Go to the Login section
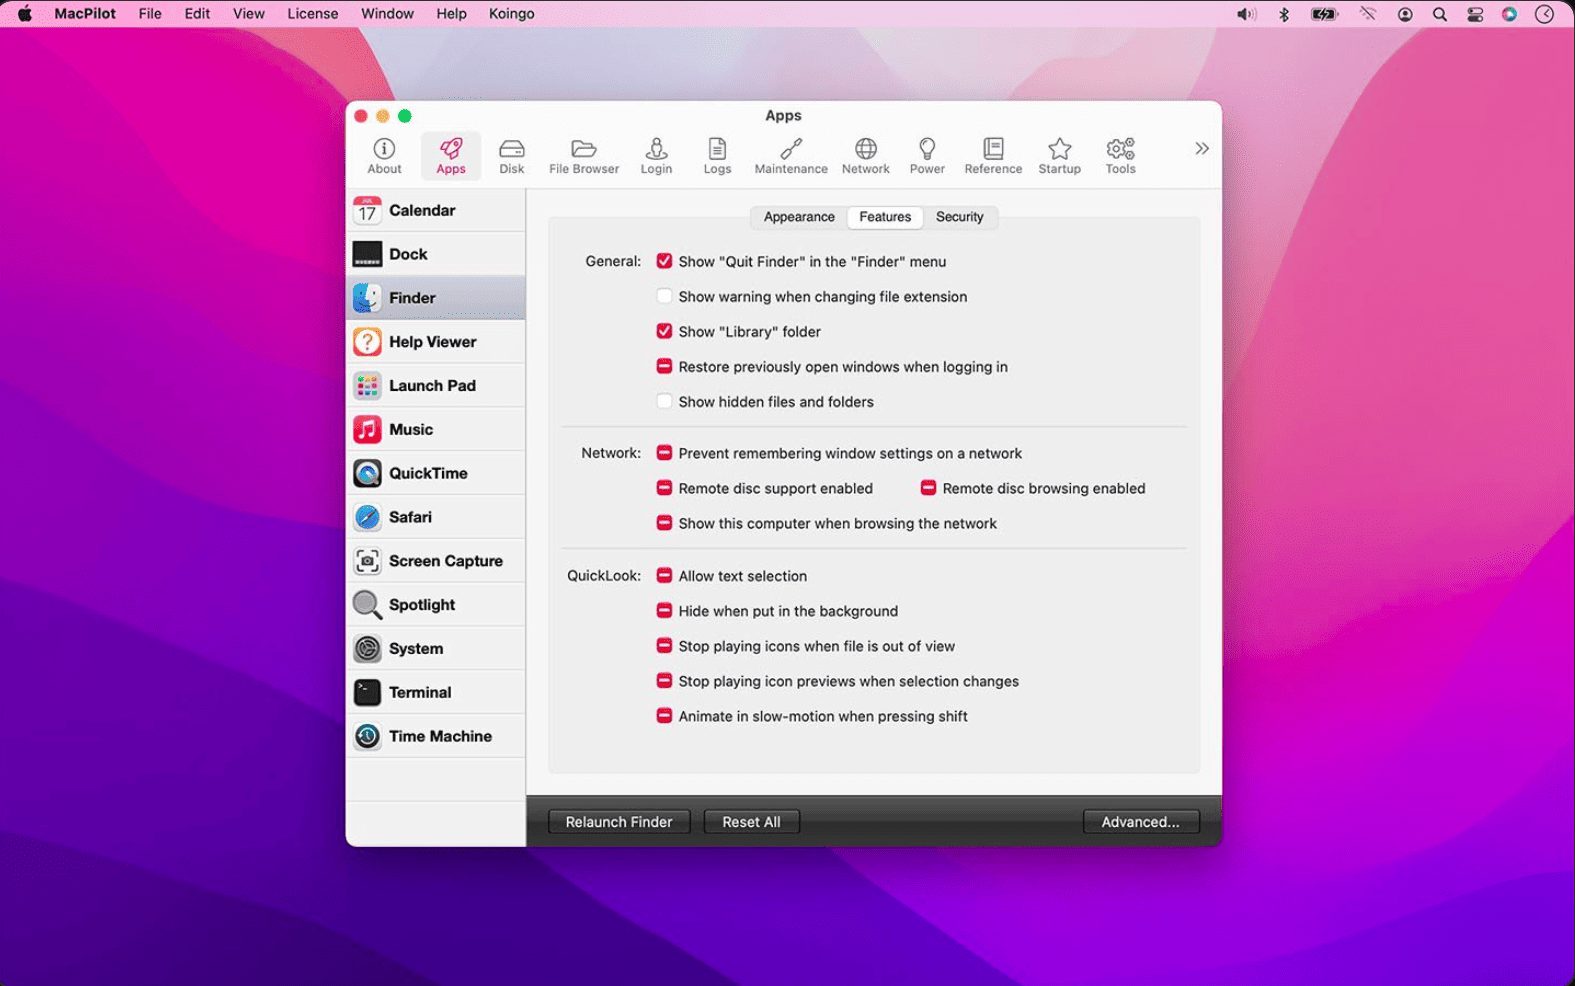This screenshot has height=986, width=1575. tap(656, 156)
